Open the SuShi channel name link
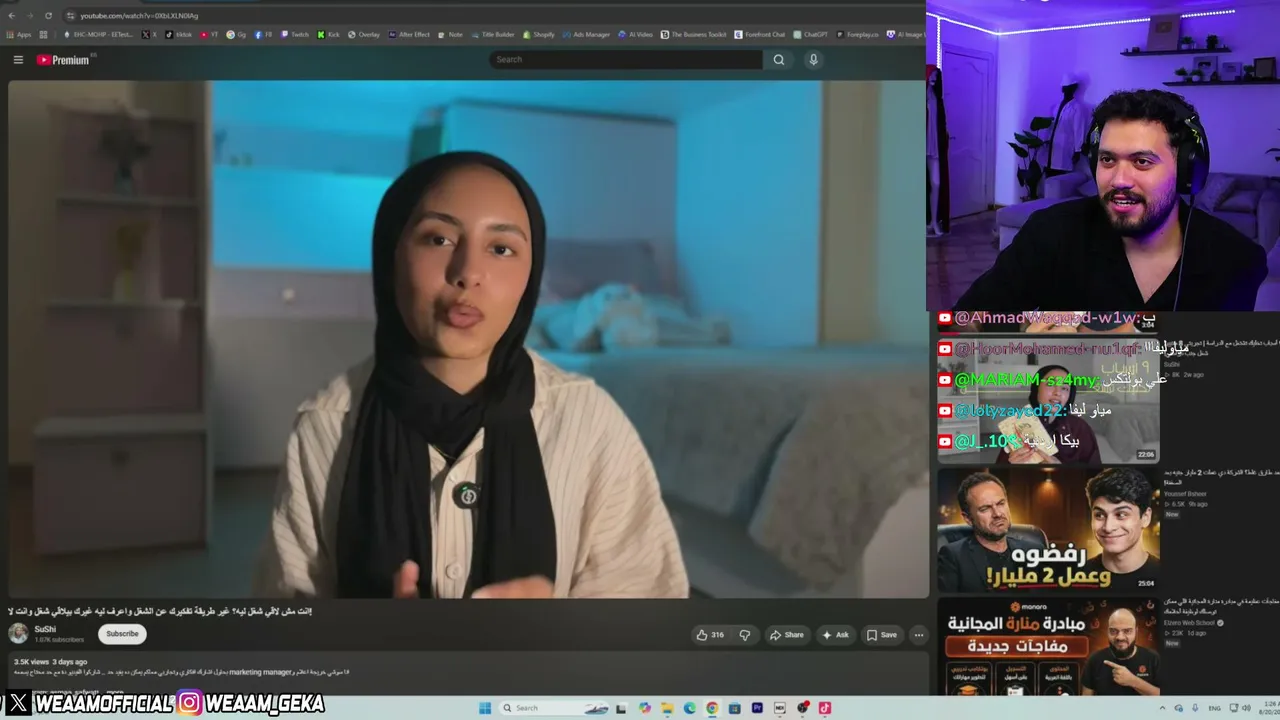This screenshot has height=720, width=1280. pos(45,629)
